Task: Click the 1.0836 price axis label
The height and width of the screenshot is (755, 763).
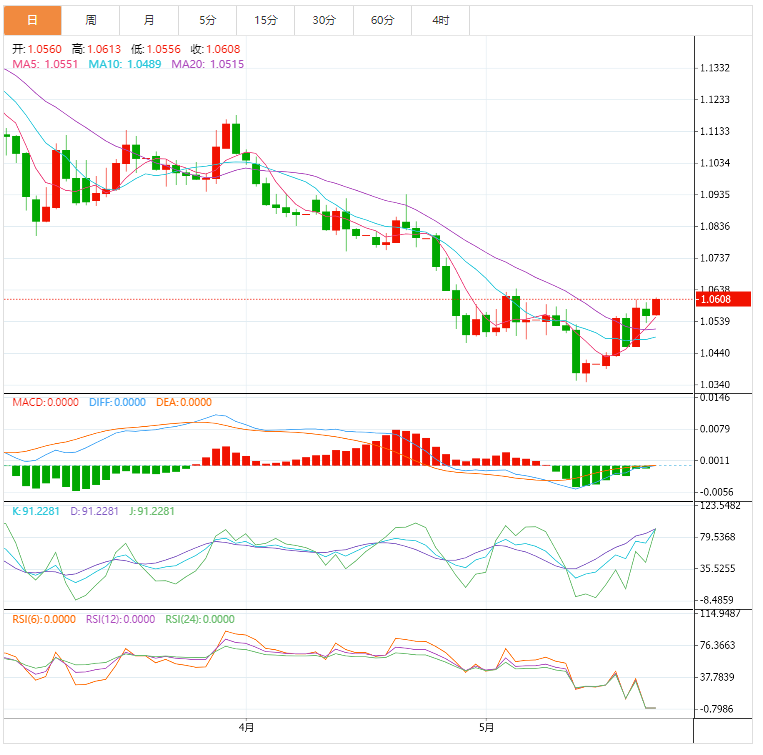Action: 715,226
